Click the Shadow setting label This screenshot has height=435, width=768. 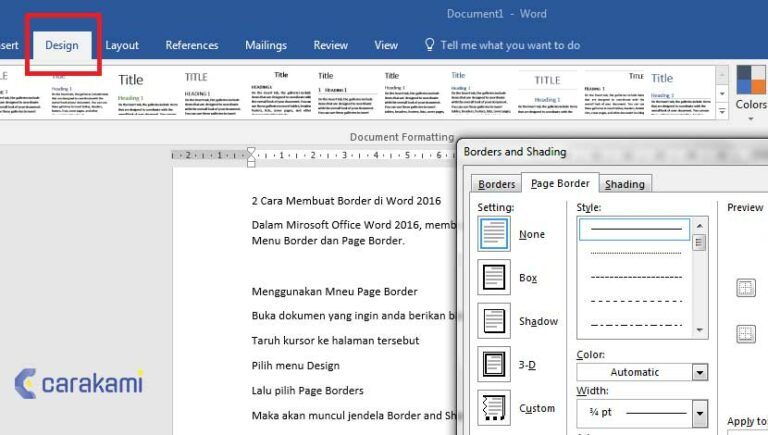(538, 321)
